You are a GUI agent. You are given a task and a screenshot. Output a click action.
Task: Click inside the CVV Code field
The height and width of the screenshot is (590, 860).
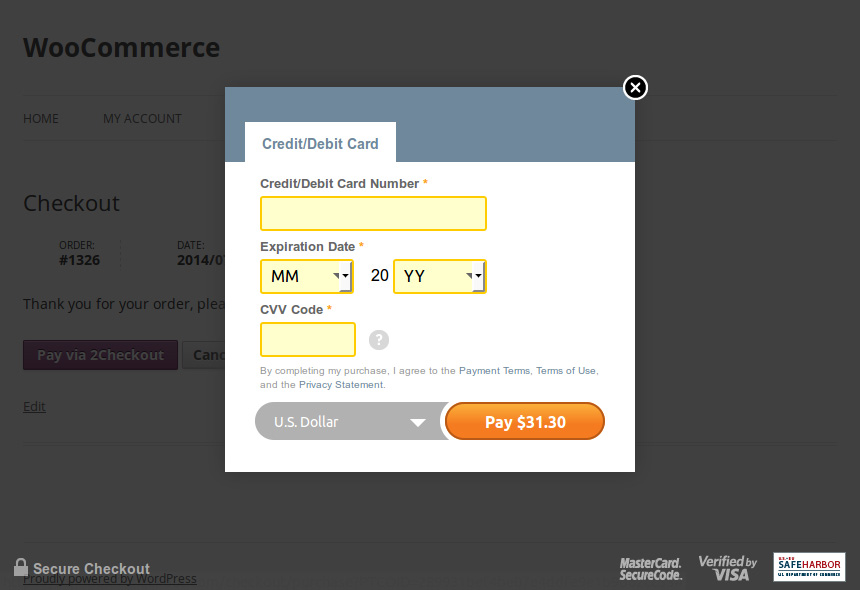point(307,340)
